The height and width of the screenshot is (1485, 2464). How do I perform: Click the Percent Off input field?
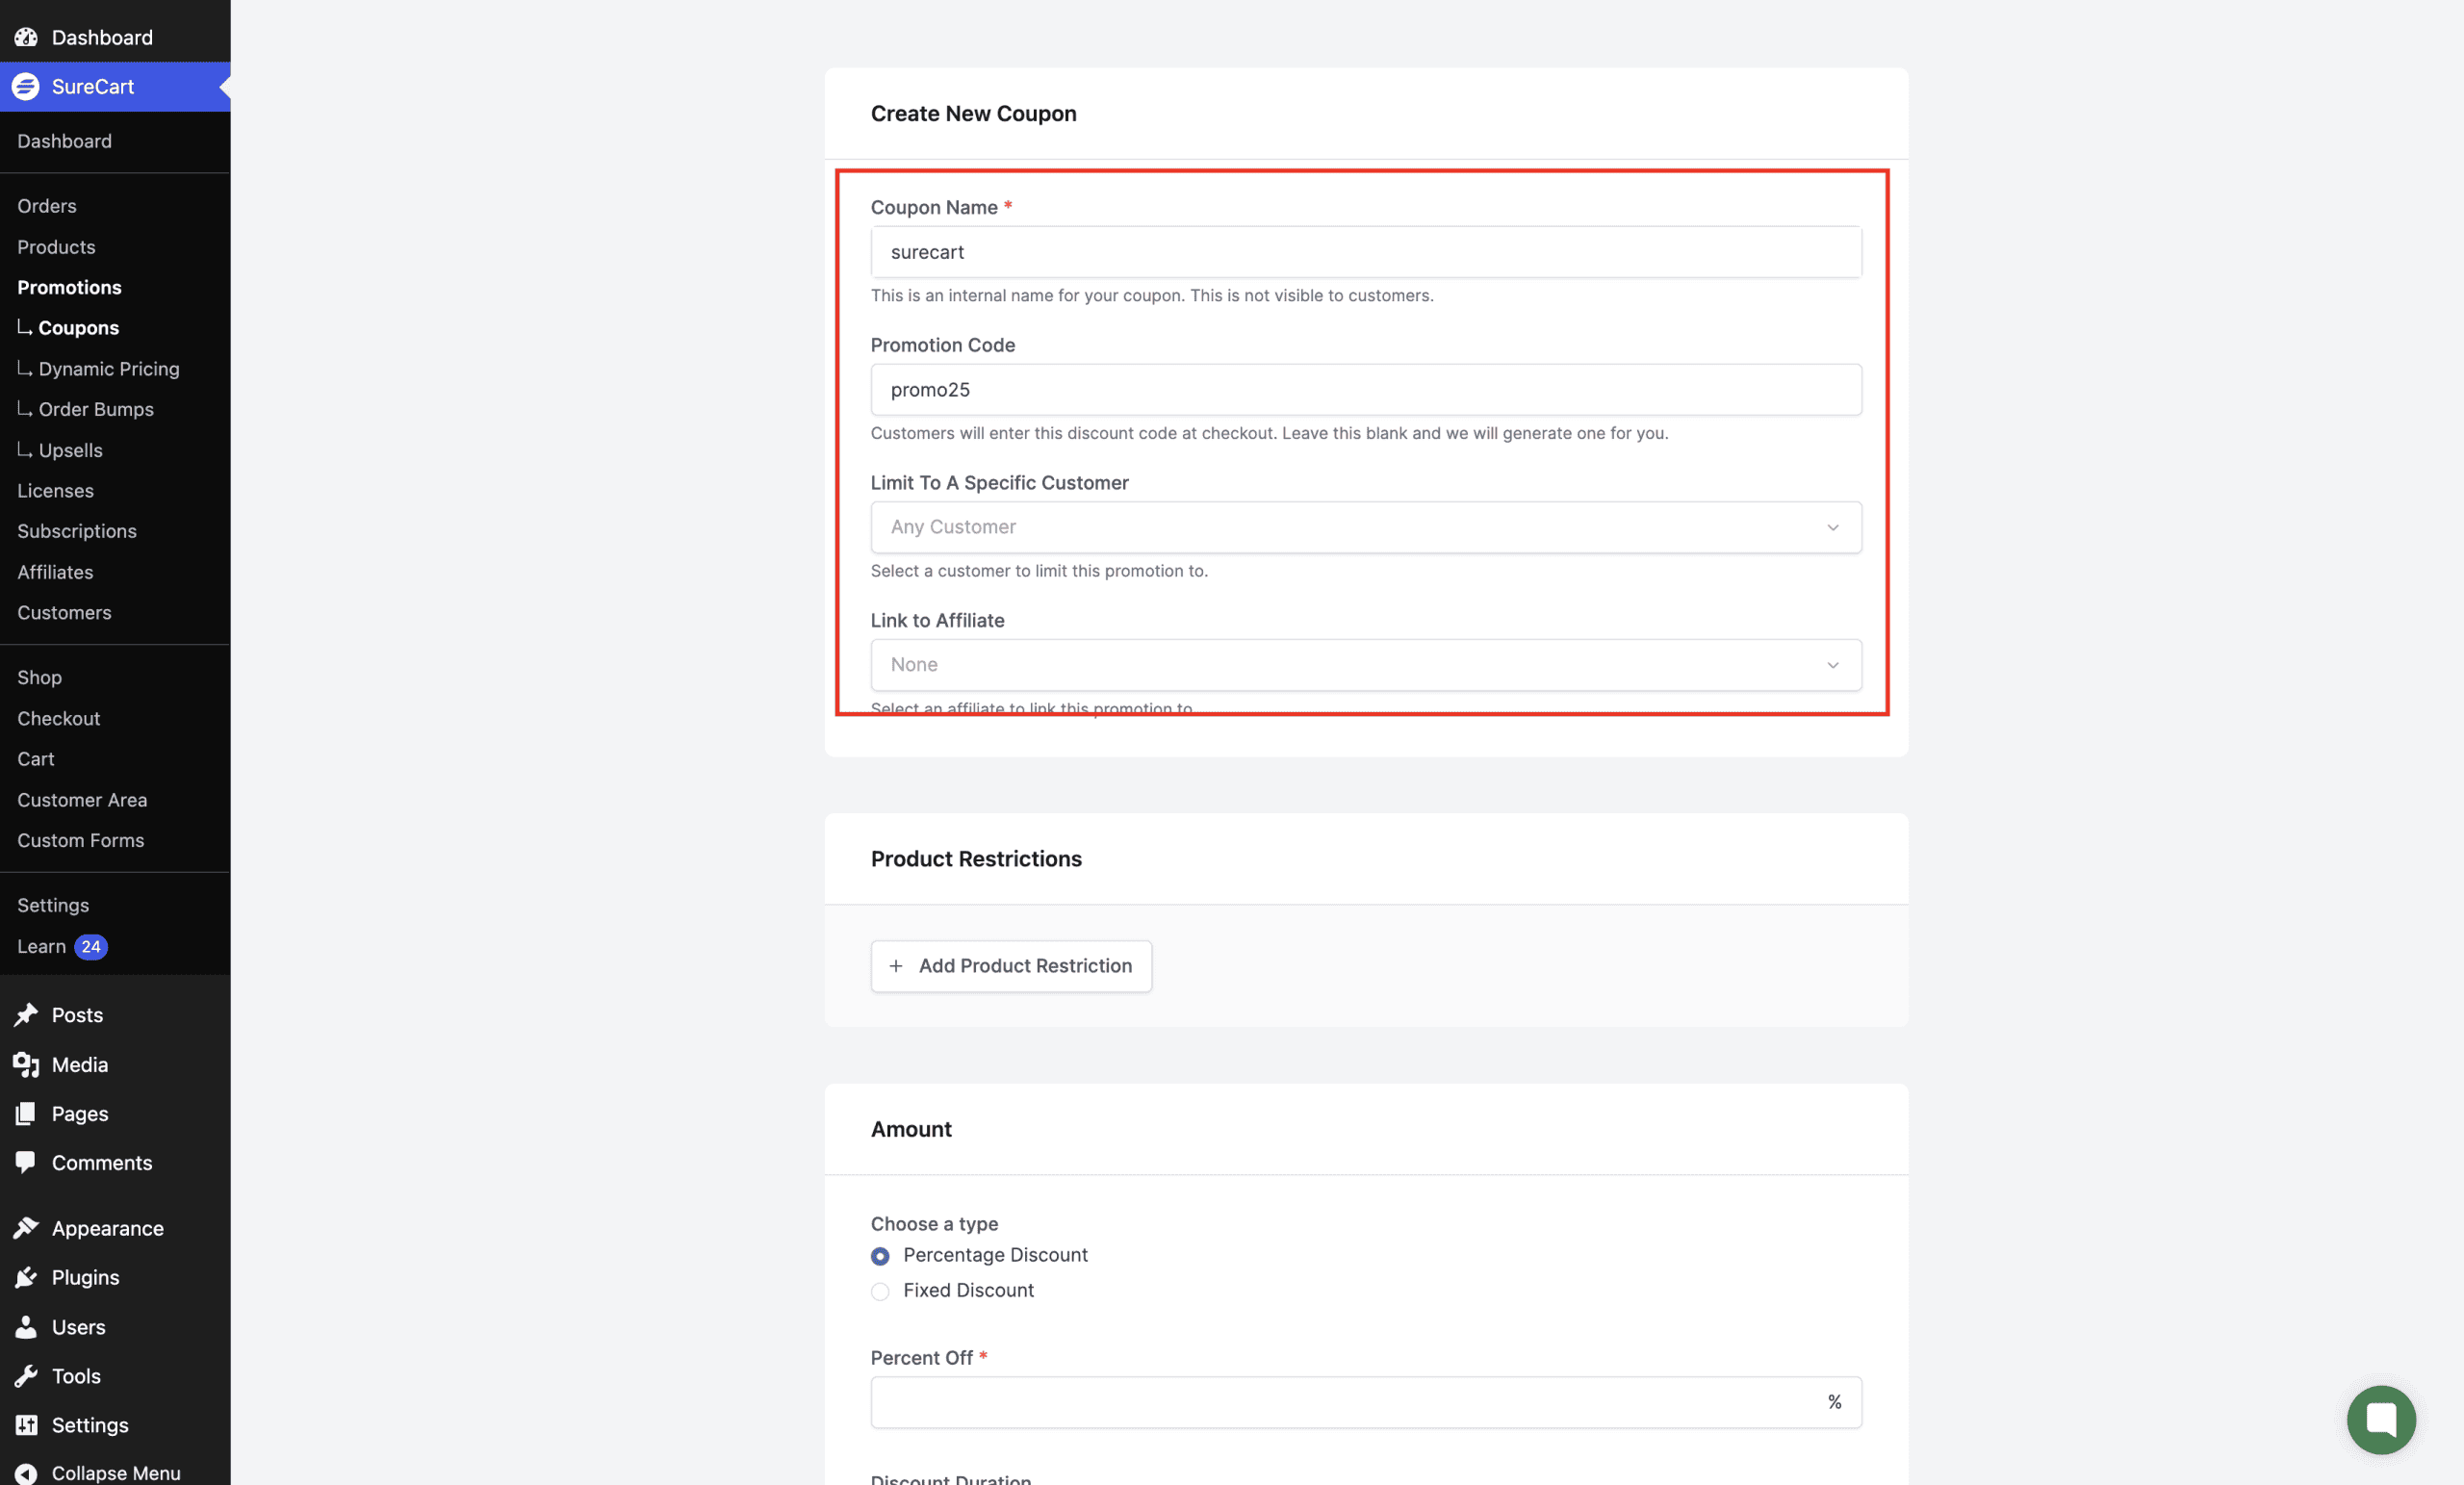point(1366,1402)
